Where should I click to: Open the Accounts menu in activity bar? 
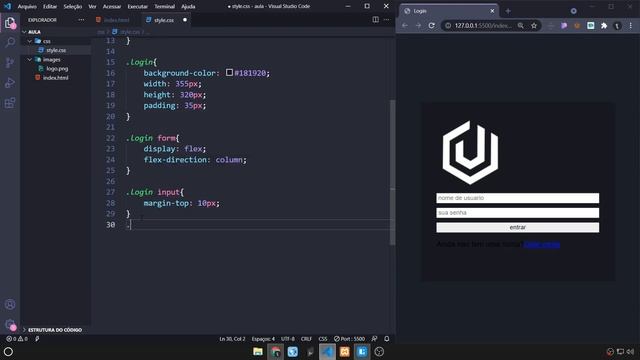point(10,304)
